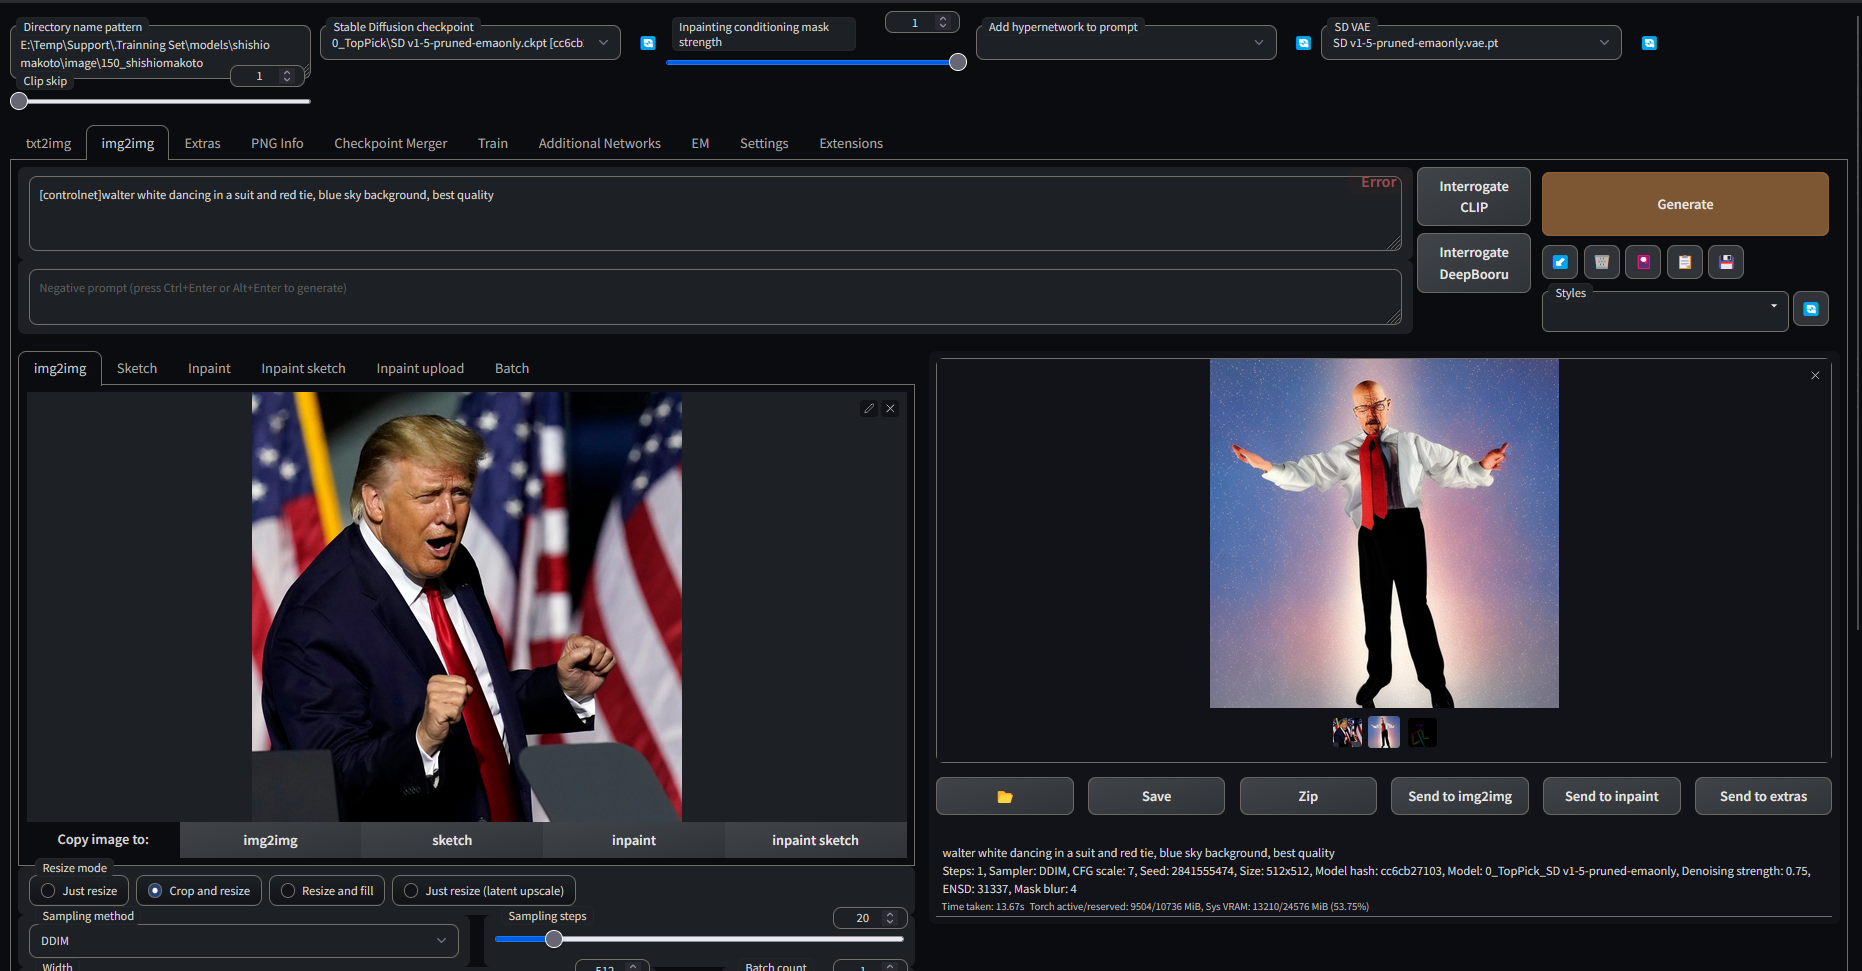Viewport: 1862px width, 971px height.
Task: Open the EM tab
Action: tap(700, 143)
